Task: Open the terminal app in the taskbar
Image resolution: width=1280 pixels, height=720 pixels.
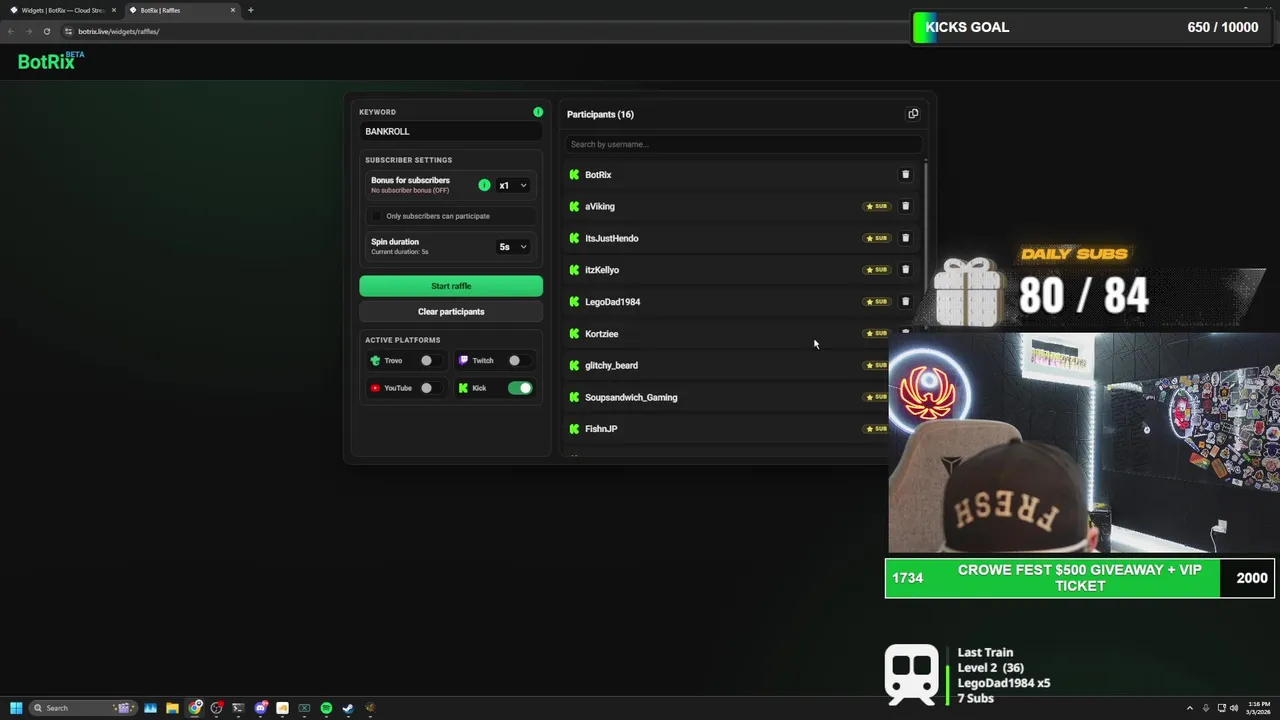Action: [238, 708]
